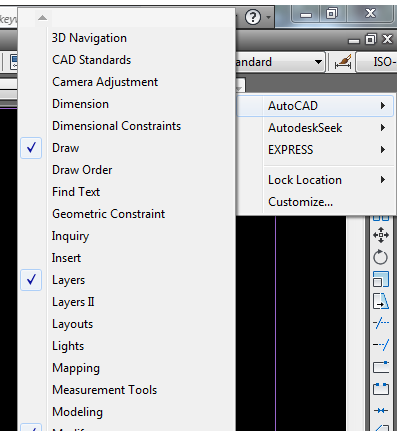This screenshot has width=399, height=431.
Task: Open the Help dropdown arrow
Action: [x=269, y=17]
